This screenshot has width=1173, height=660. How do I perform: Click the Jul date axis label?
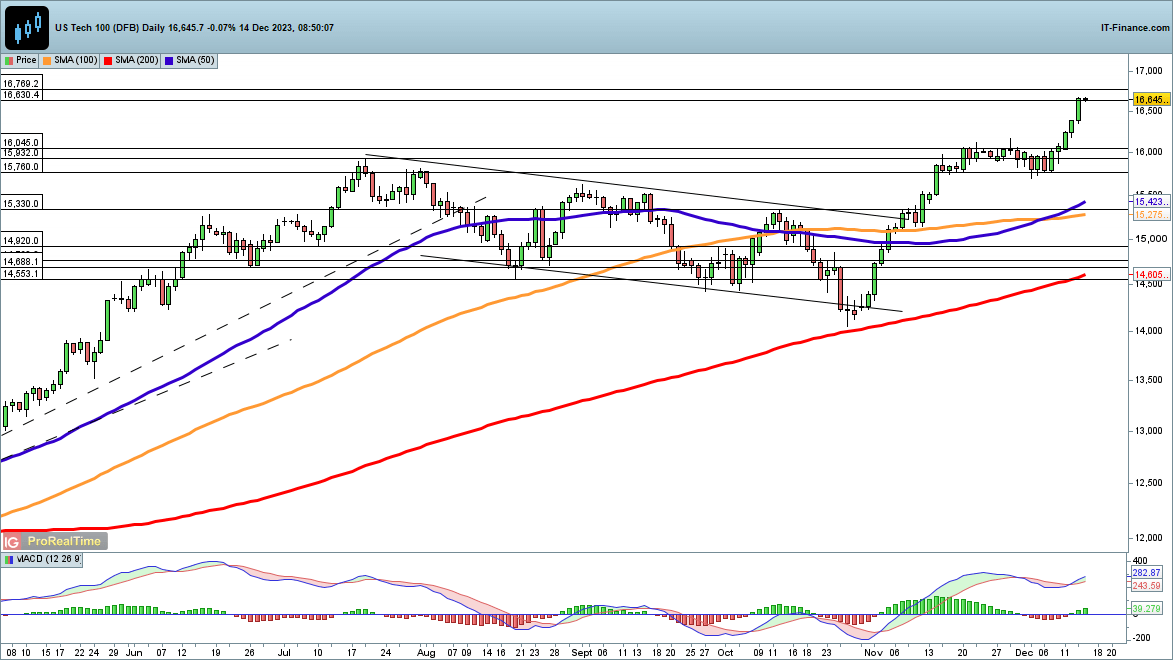coord(284,653)
